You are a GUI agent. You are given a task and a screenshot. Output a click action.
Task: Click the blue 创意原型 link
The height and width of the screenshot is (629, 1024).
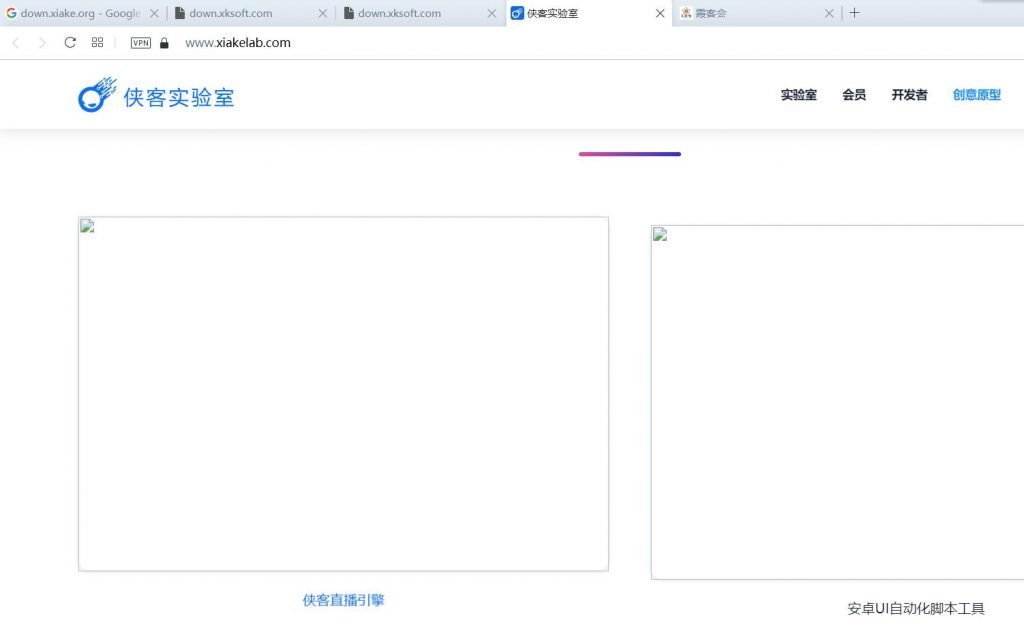976,94
